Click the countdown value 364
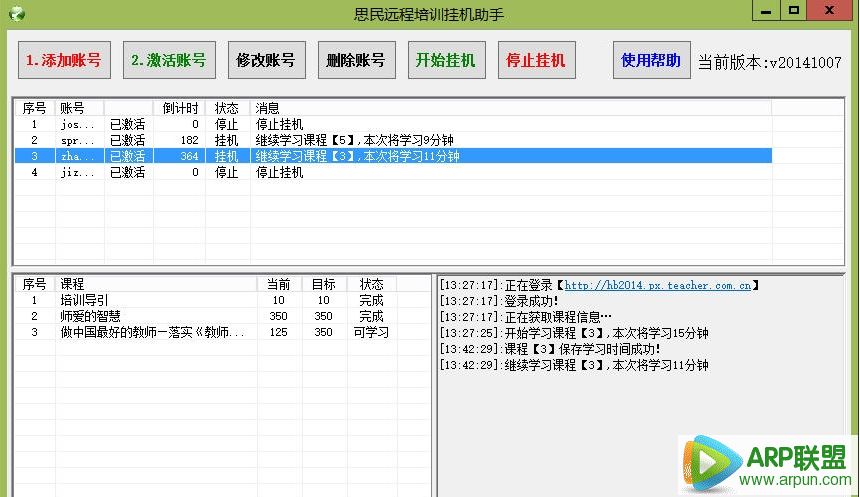 click(x=190, y=156)
